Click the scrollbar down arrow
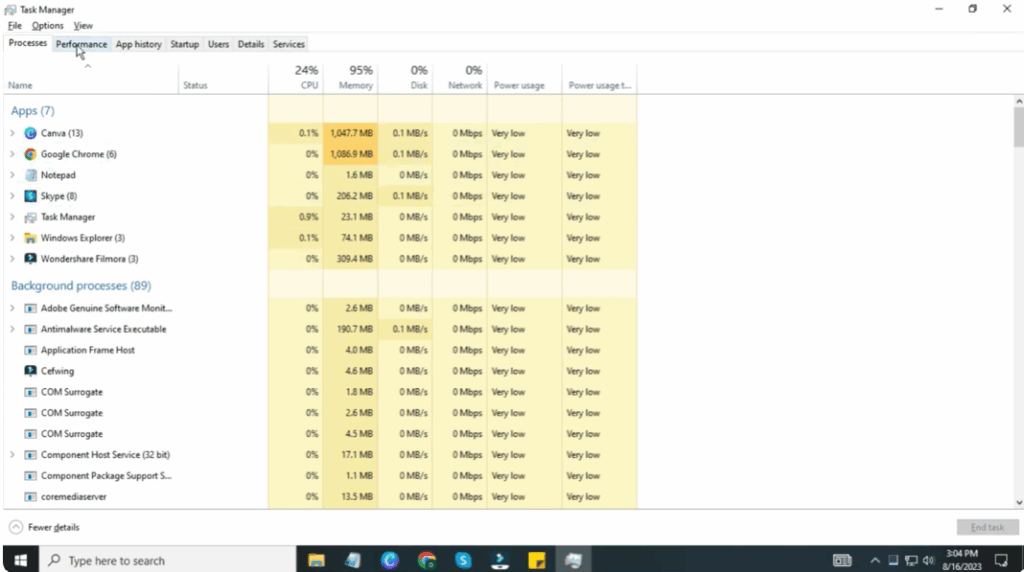1024x572 pixels. point(1019,503)
